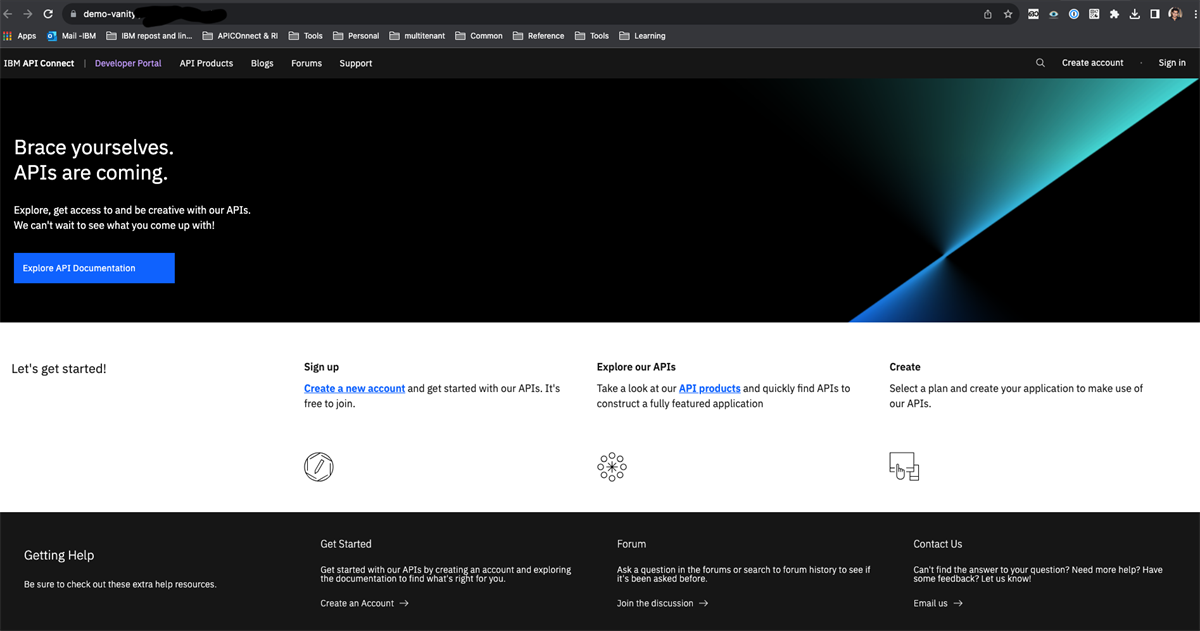
Task: Expand the APIConnect & RI bookmark folder
Action: click(240, 35)
